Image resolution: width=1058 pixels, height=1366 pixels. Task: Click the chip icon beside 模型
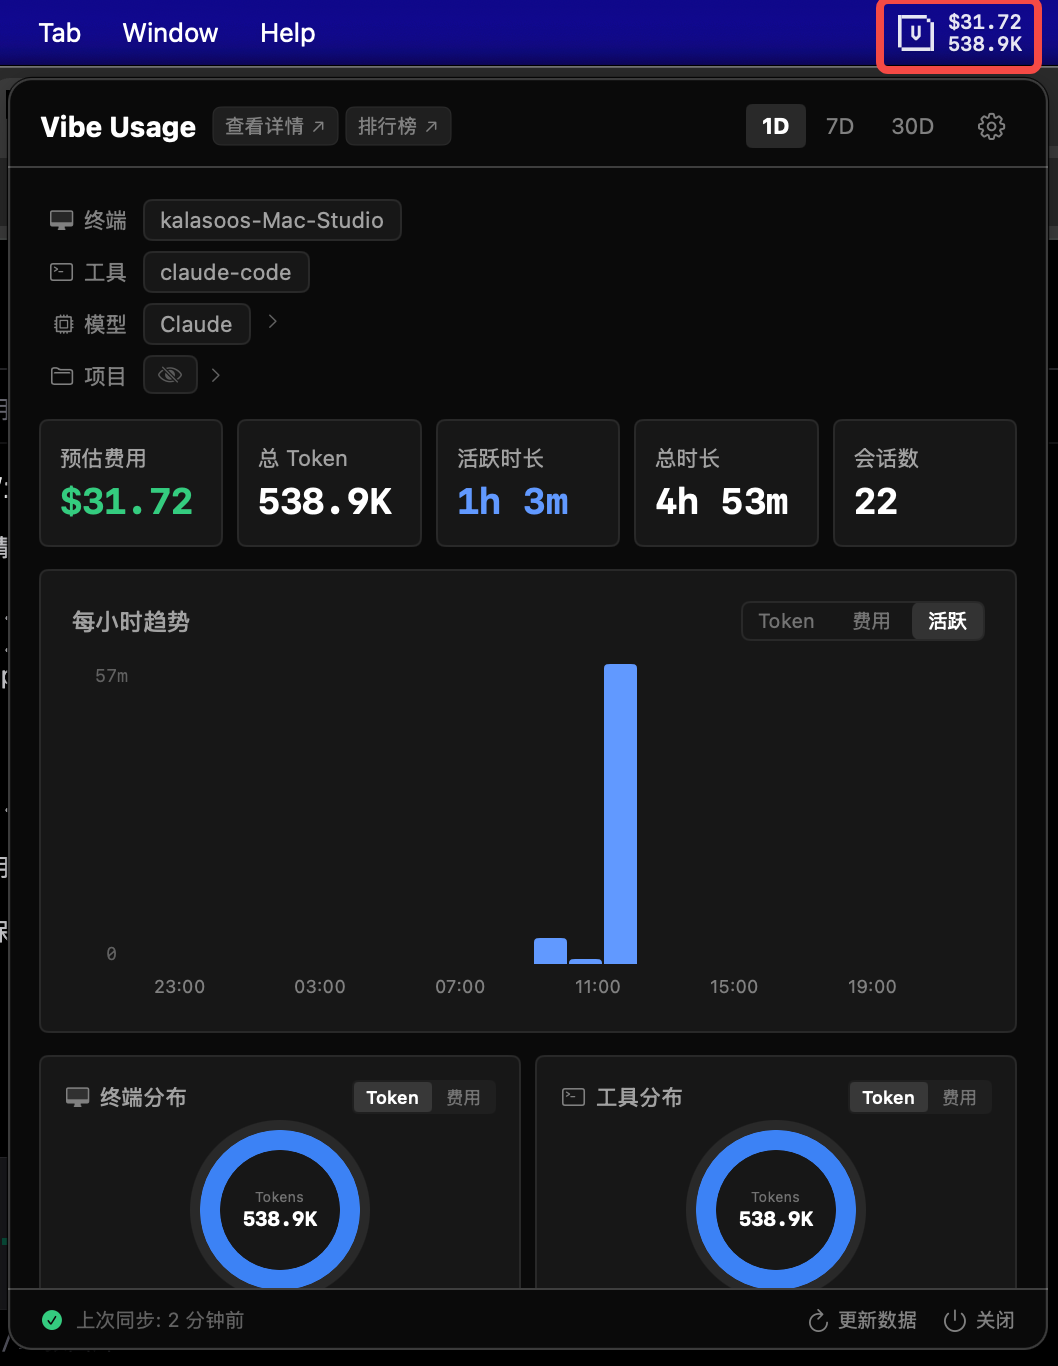tap(63, 324)
